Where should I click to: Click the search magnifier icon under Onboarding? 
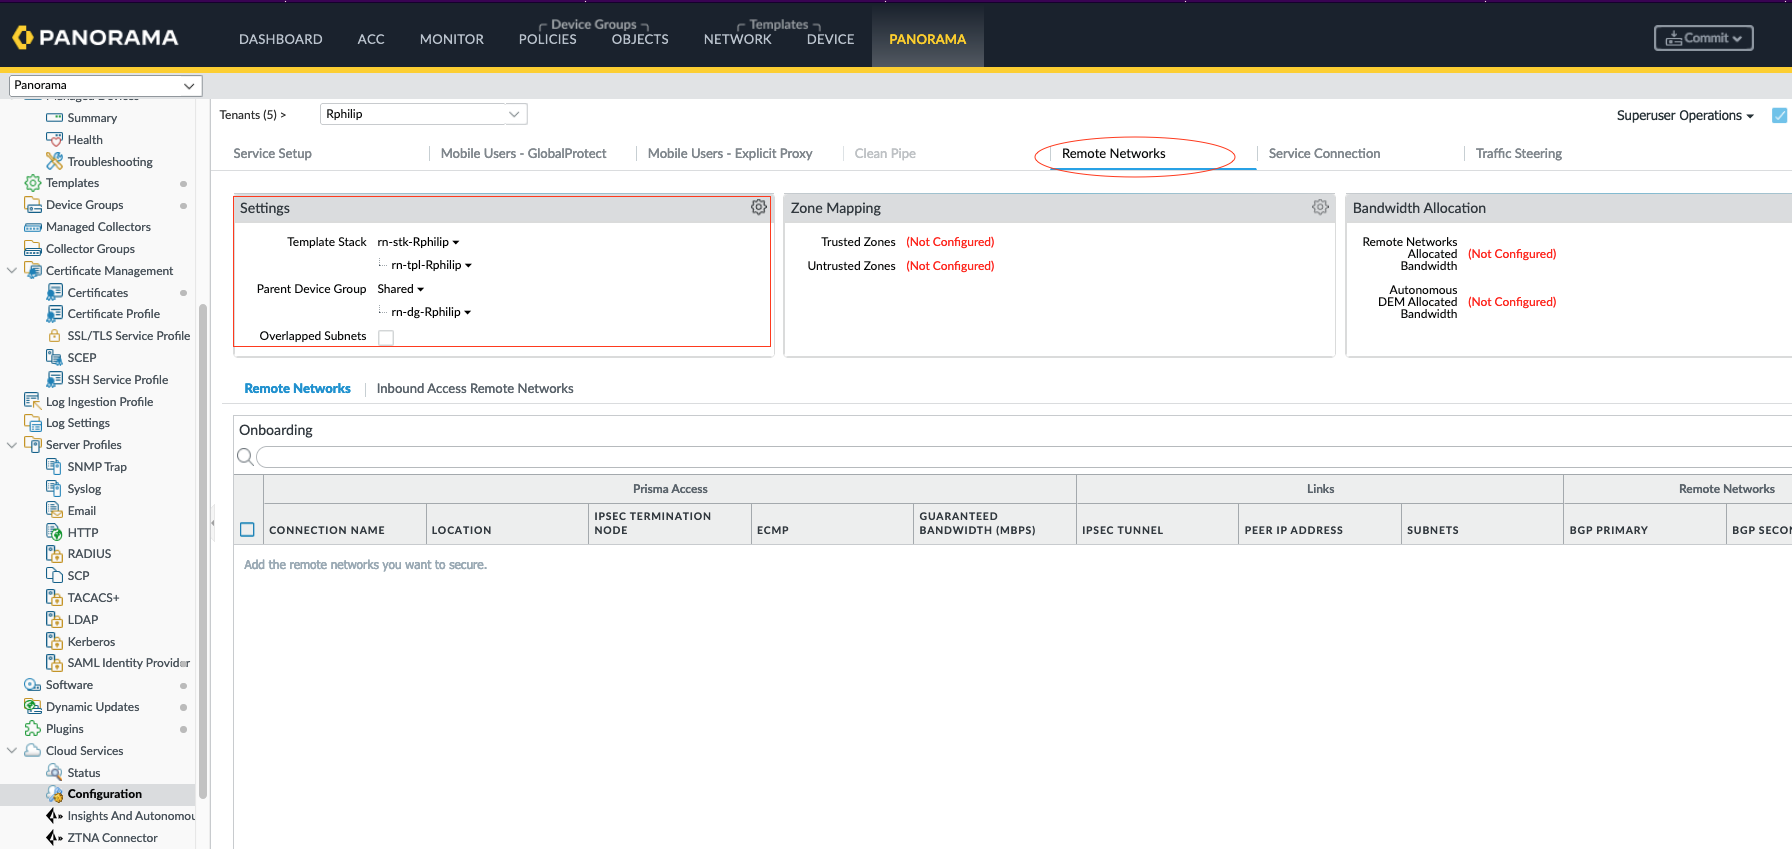[245, 457]
